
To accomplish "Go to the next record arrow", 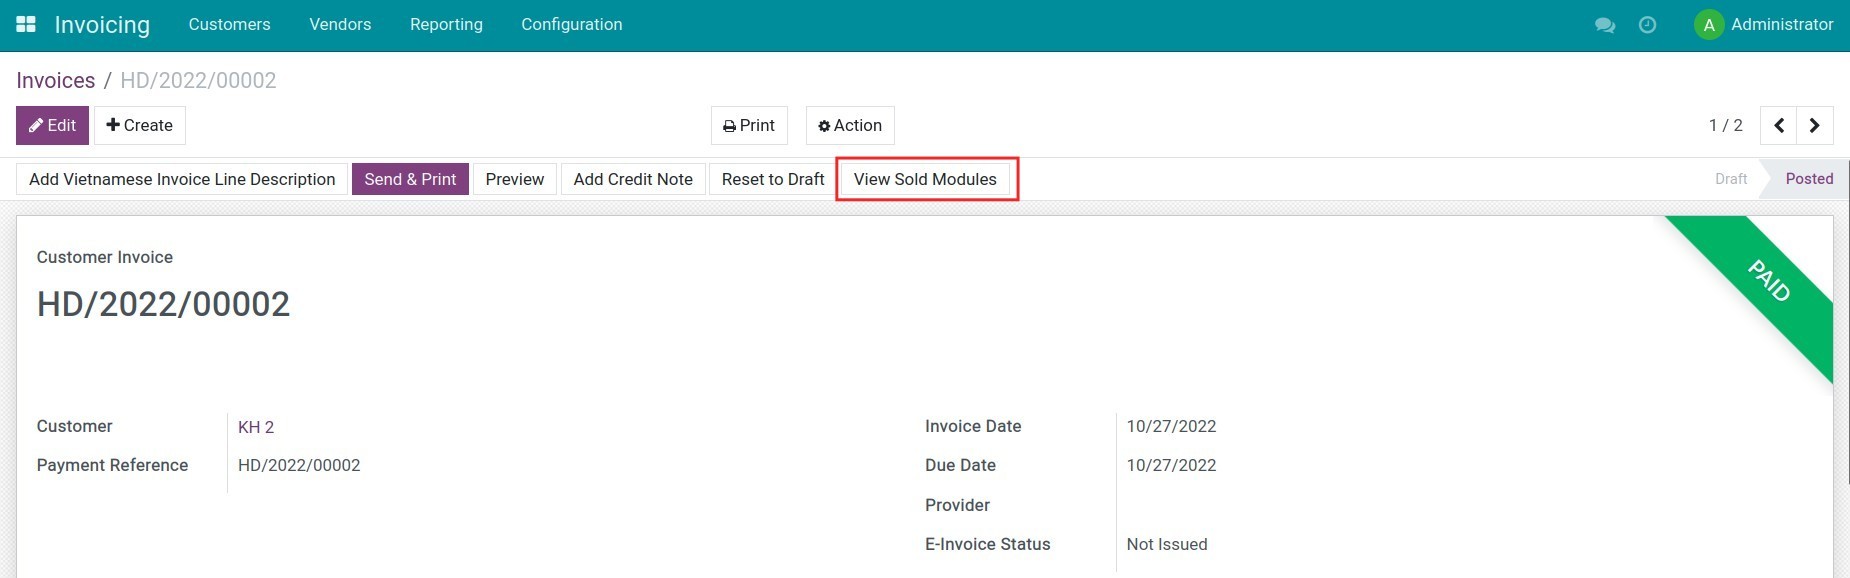I will 1815,126.
